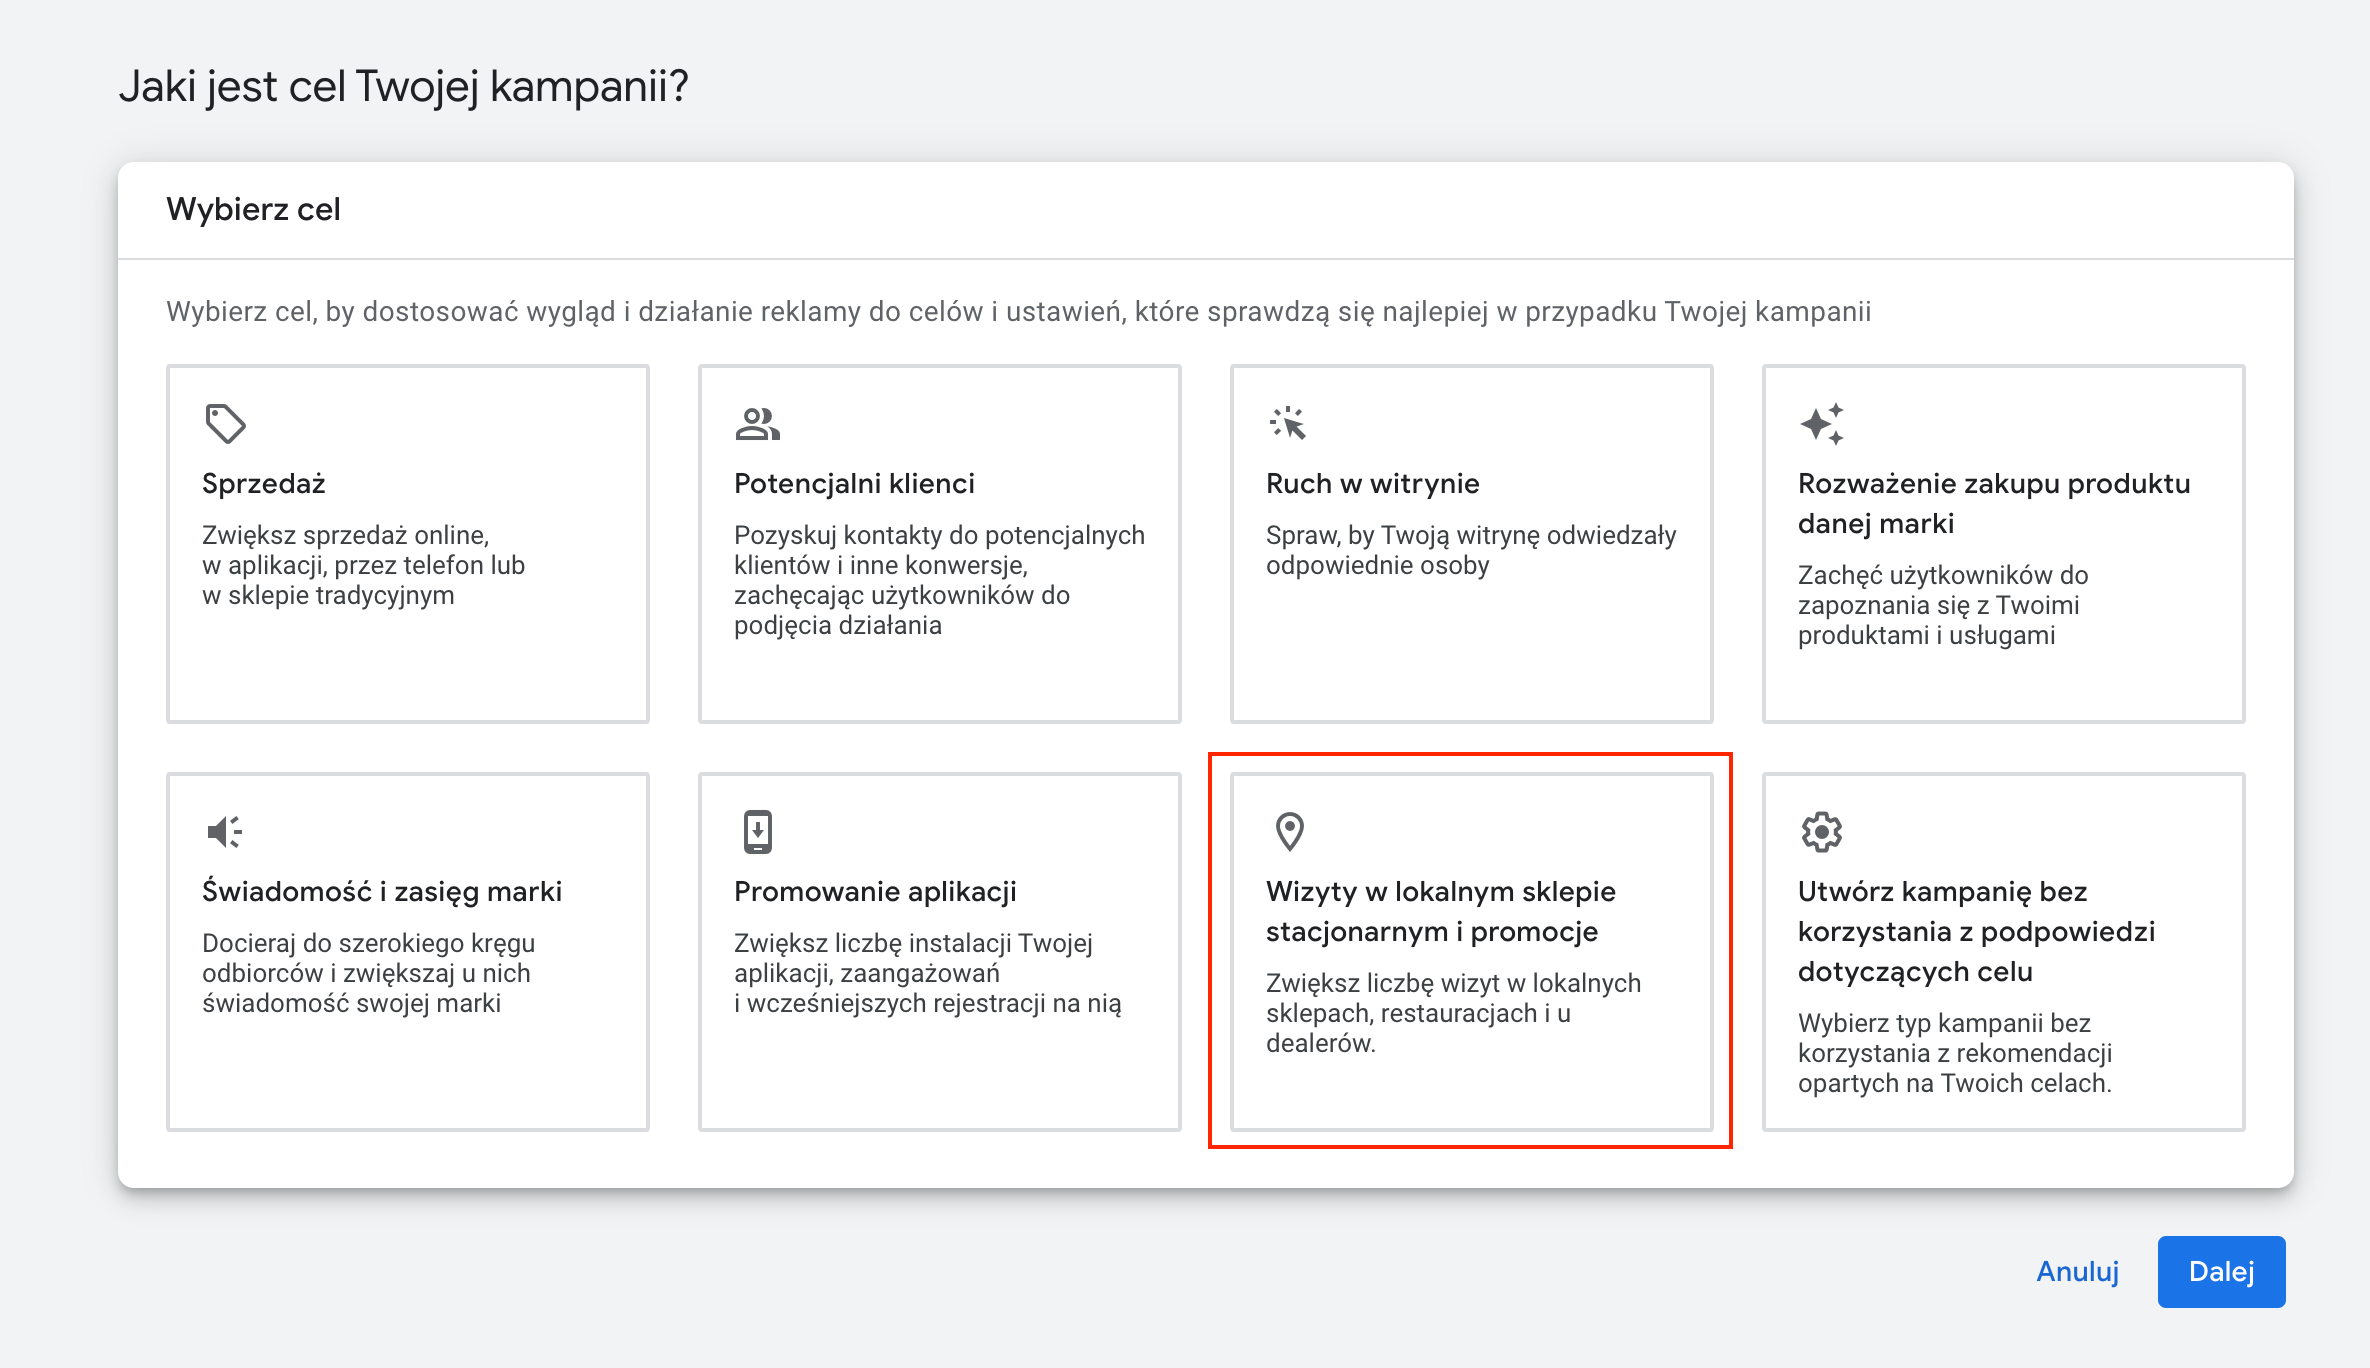Select Rozważenie zakupu produktu danej marki heading
This screenshot has height=1368, width=2370.
pos(1993,503)
